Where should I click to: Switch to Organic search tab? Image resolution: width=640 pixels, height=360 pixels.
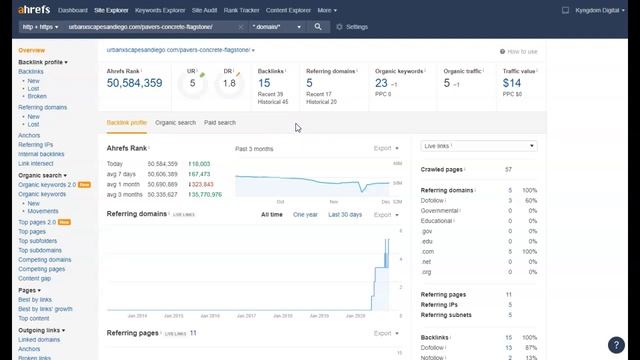click(x=176, y=123)
